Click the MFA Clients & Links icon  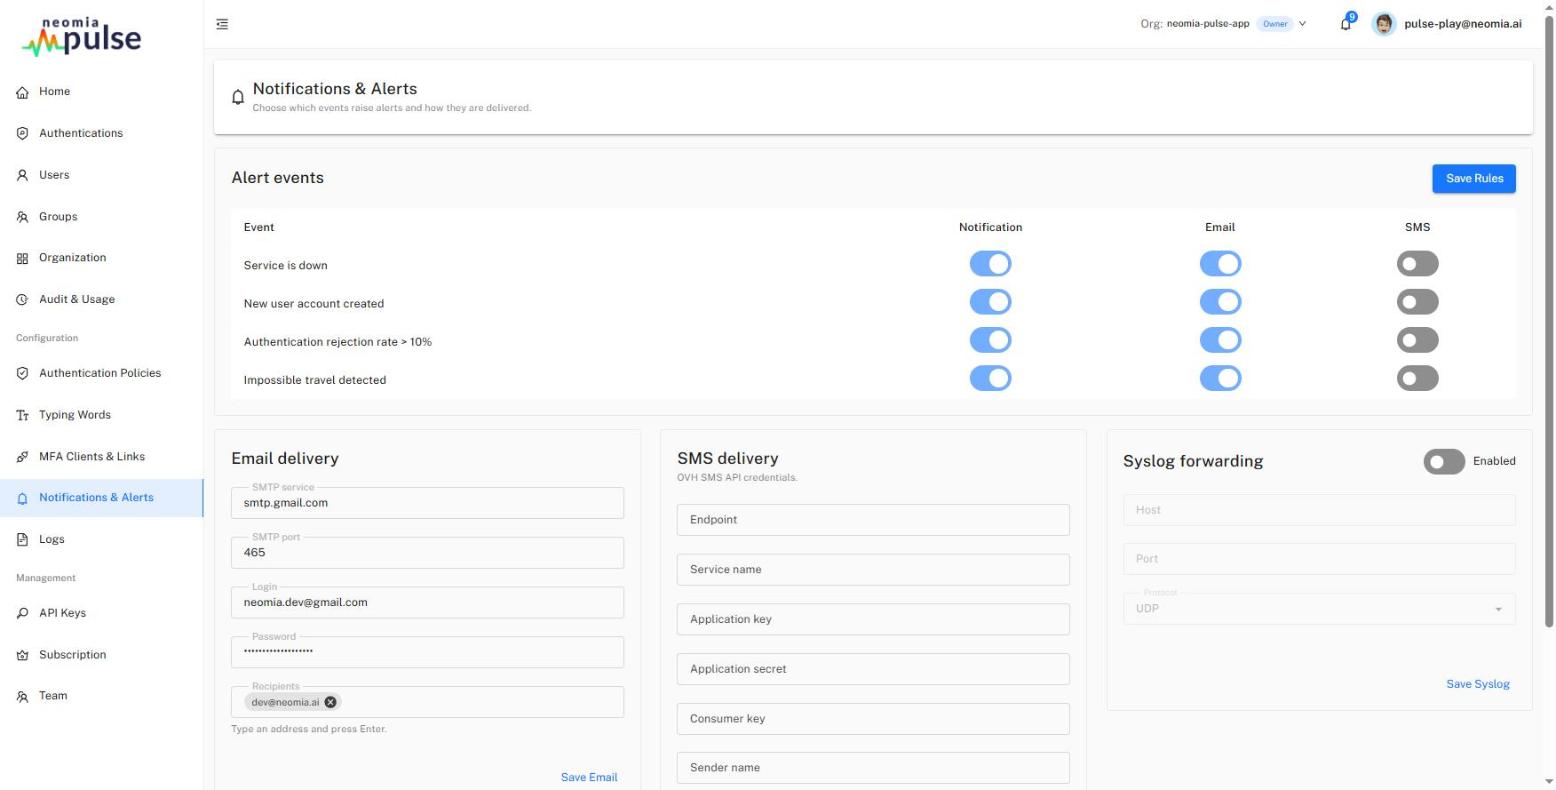tap(22, 457)
